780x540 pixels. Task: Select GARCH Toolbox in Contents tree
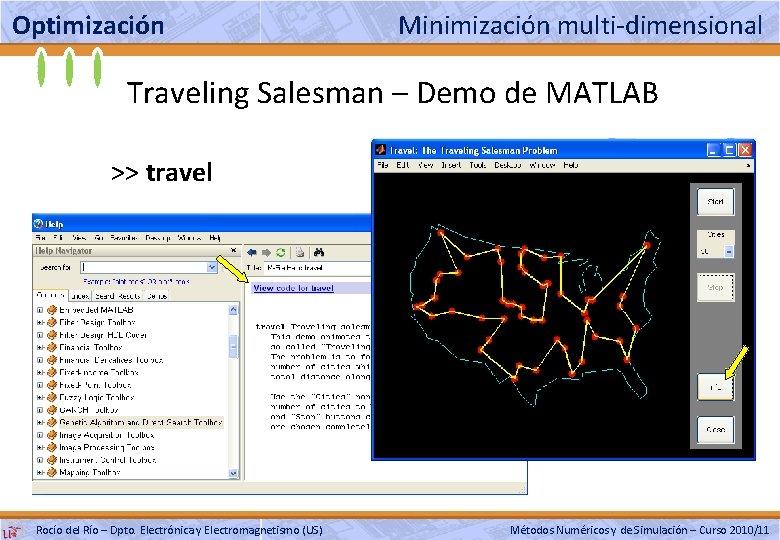pos(89,410)
